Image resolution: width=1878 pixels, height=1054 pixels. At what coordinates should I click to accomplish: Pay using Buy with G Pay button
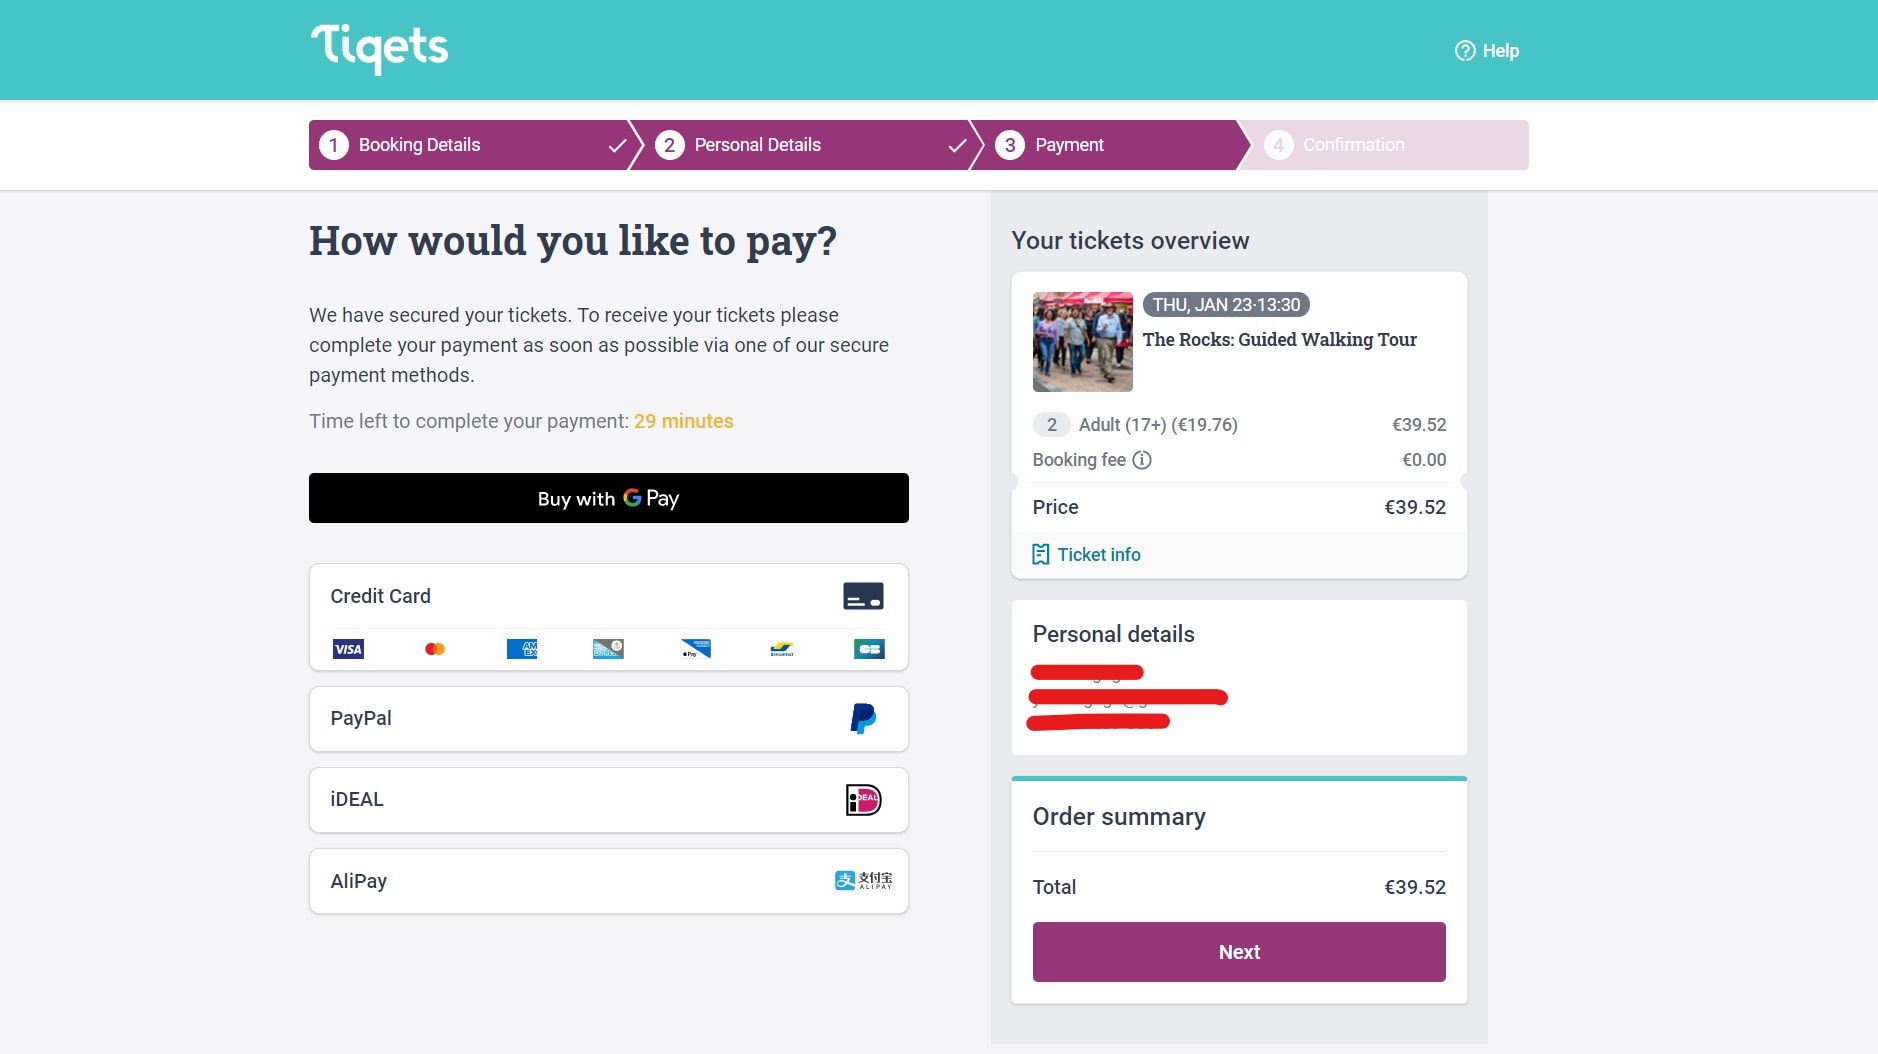[x=609, y=498]
